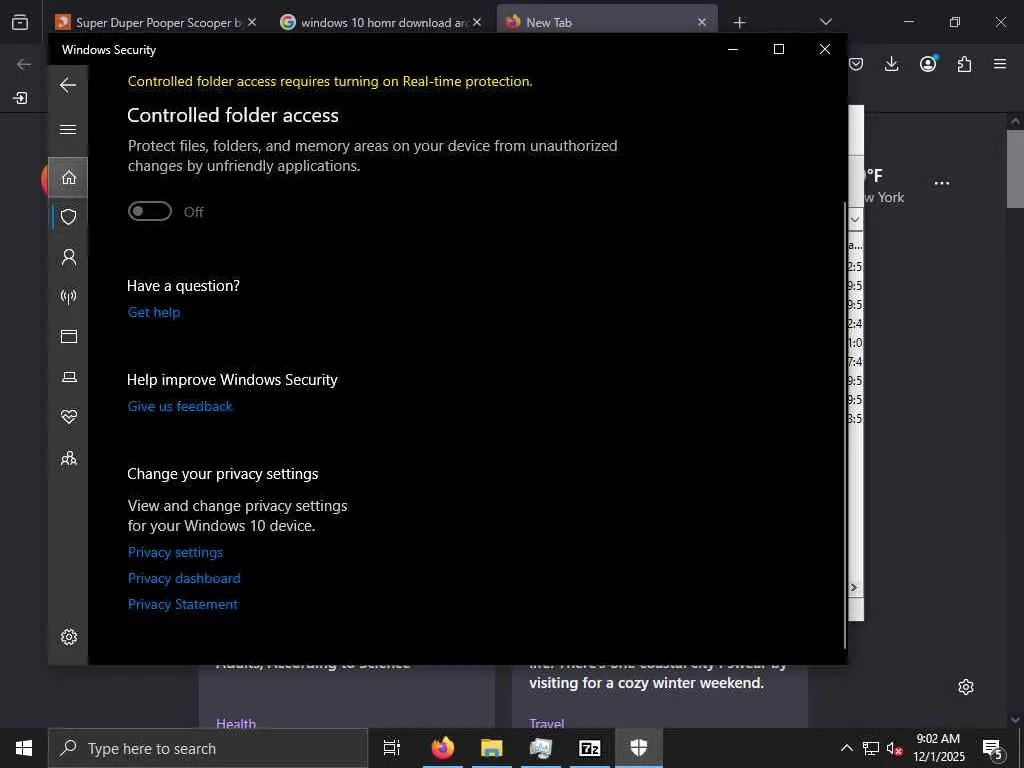Open Firefox downloads panel
This screenshot has width=1024, height=768.
[891, 64]
